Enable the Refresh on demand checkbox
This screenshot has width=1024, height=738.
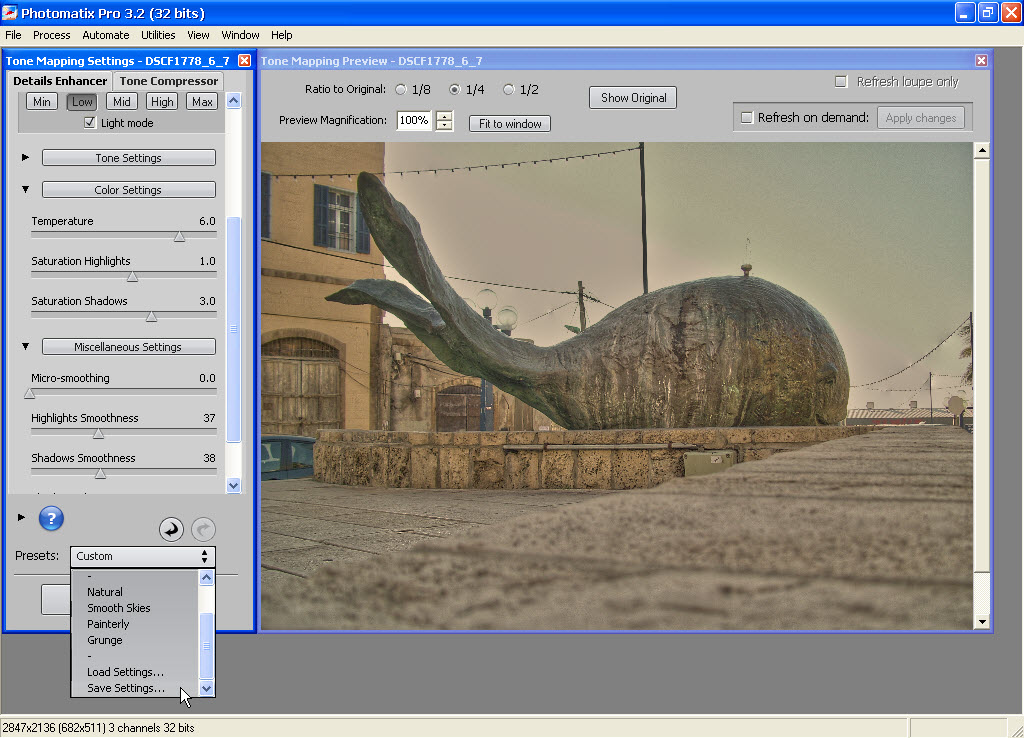pyautogui.click(x=746, y=118)
